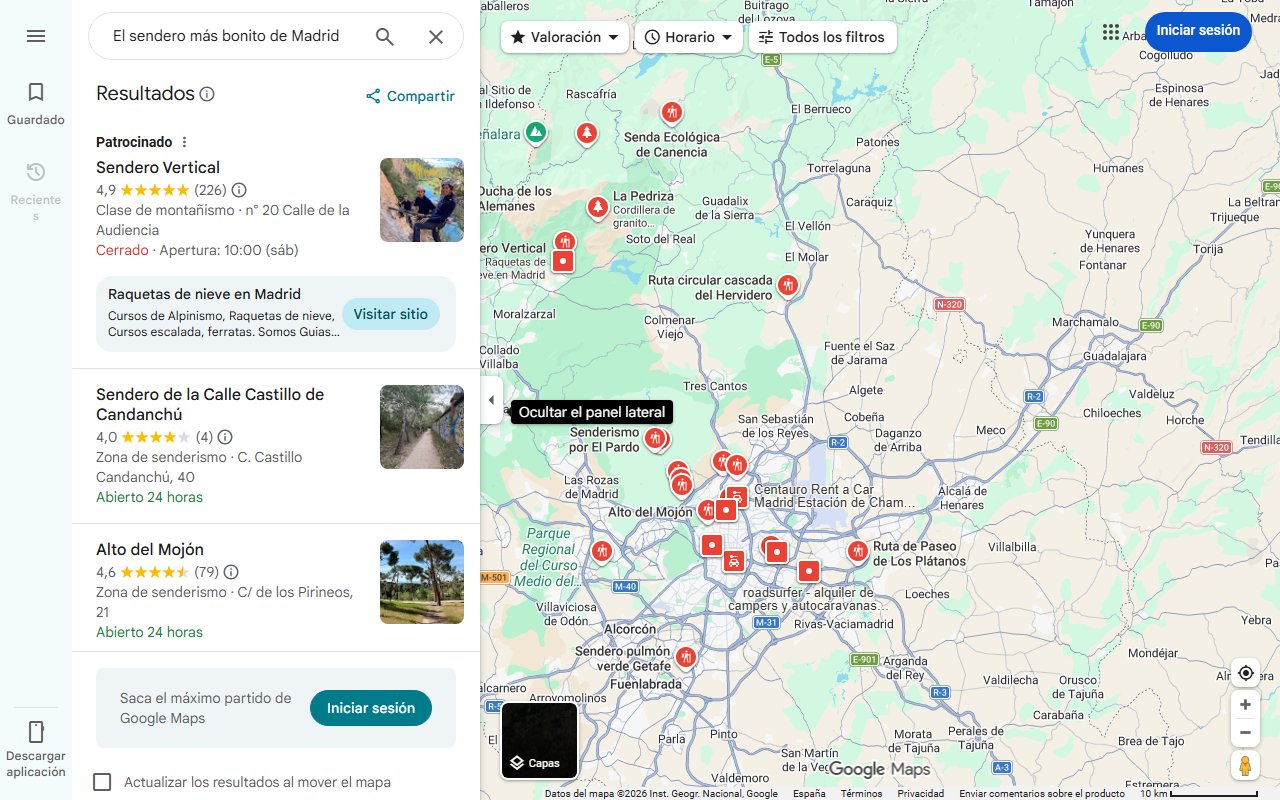
Task: Center the map with the location icon
Action: [1245, 673]
